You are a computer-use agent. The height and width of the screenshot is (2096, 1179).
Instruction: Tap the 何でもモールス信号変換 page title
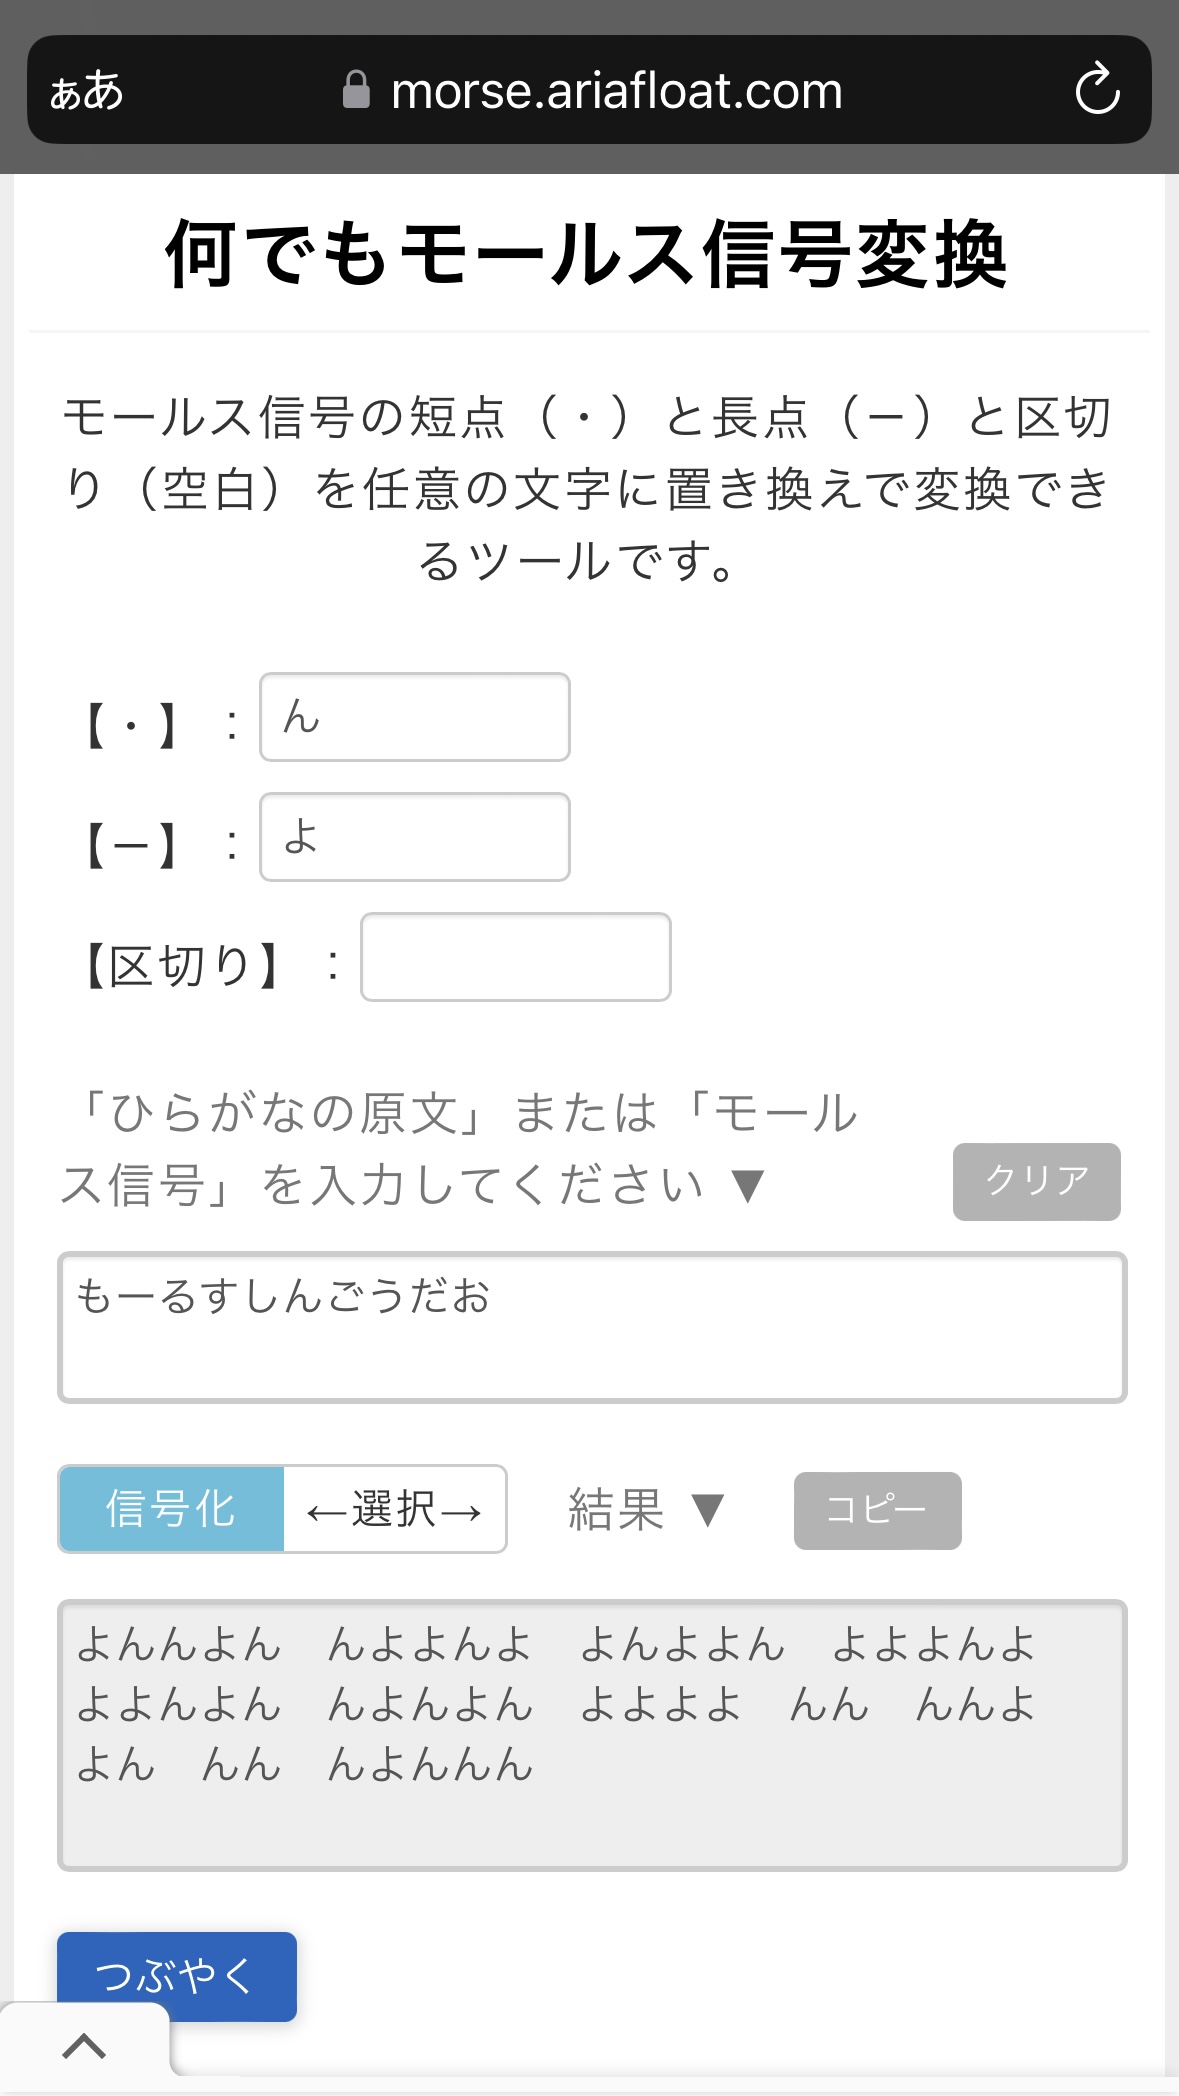pos(587,255)
